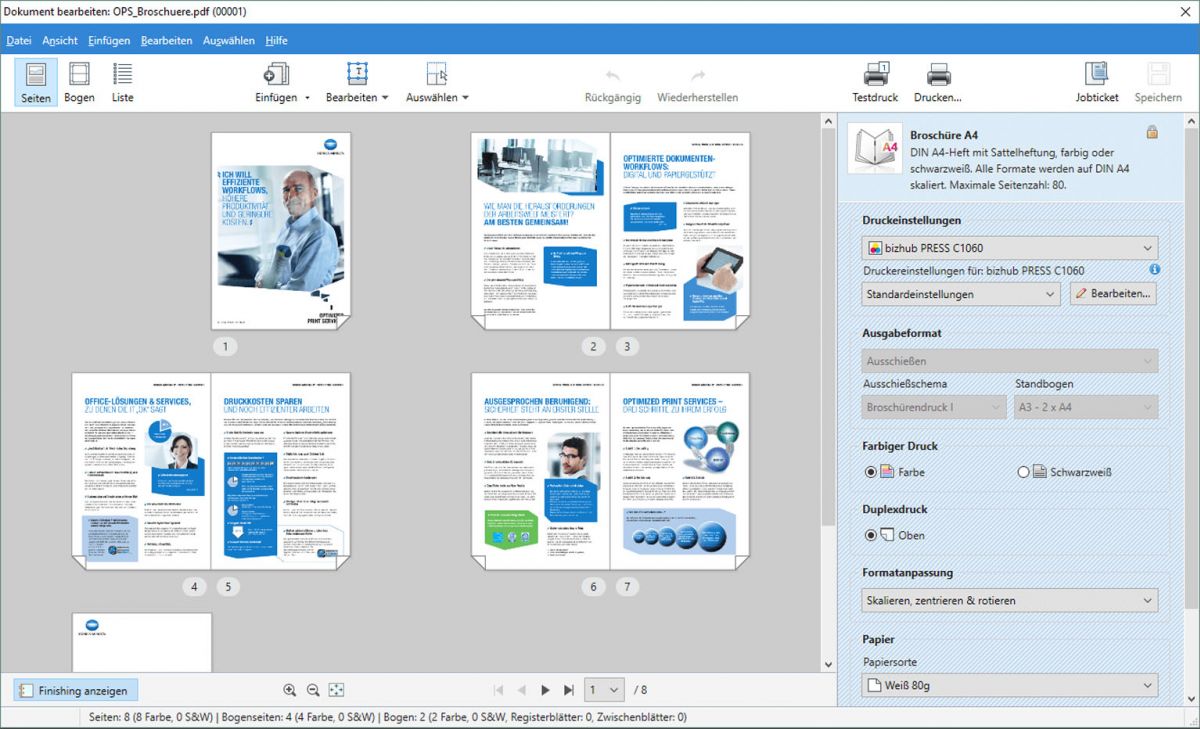This screenshot has height=729, width=1200.
Task: Select the cover page 1 thumbnail
Action: (x=281, y=230)
